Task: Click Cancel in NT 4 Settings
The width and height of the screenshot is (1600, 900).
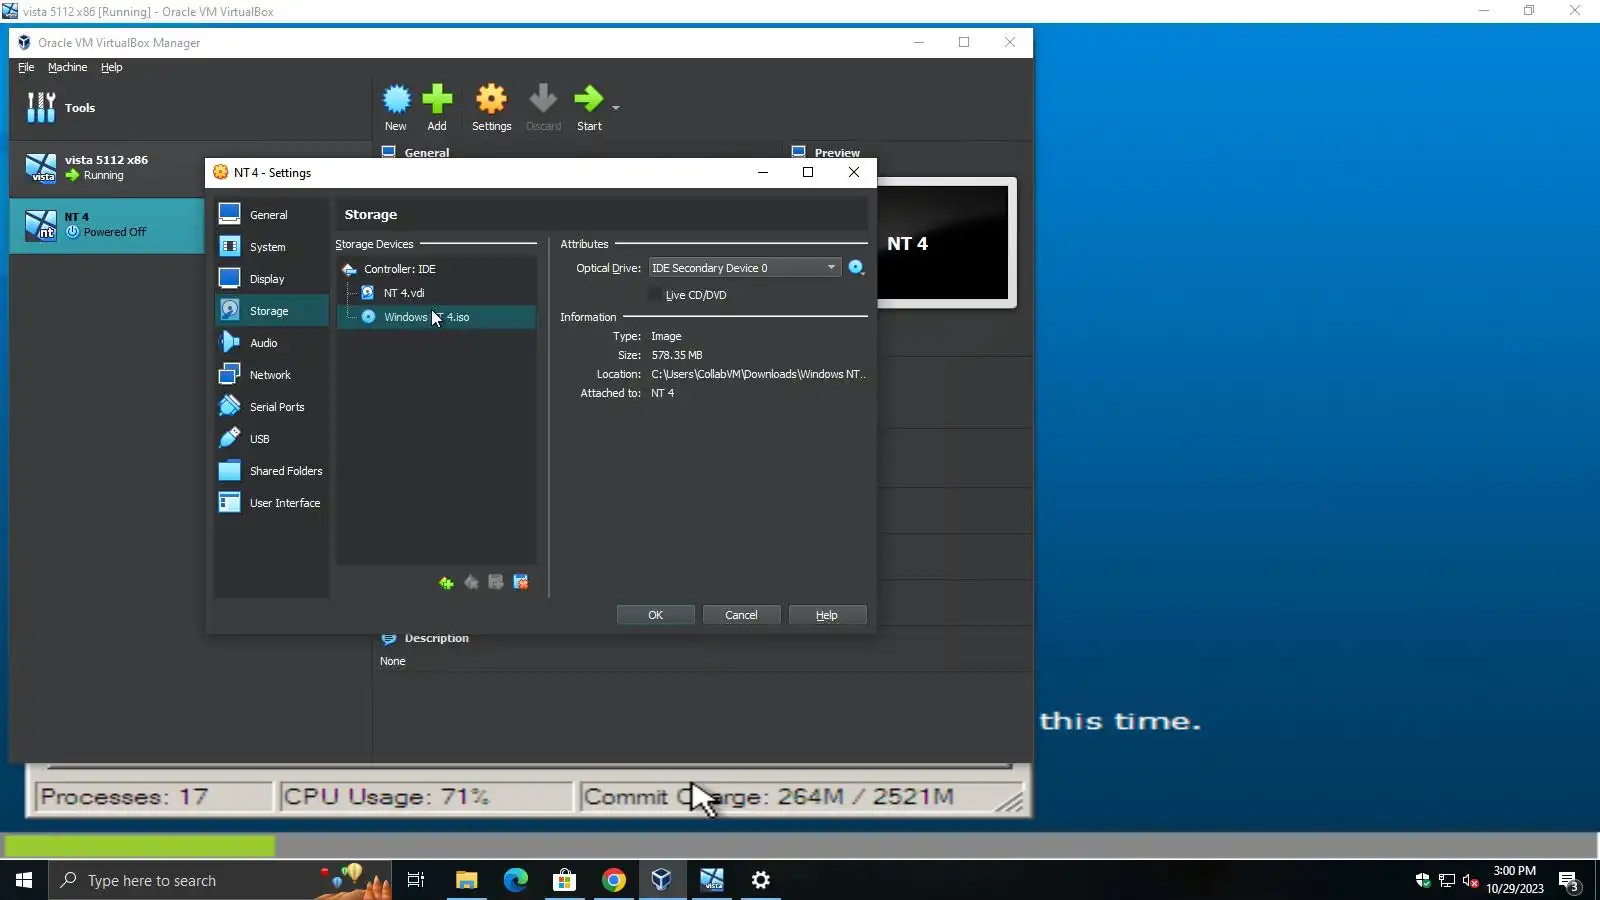Action: point(741,615)
